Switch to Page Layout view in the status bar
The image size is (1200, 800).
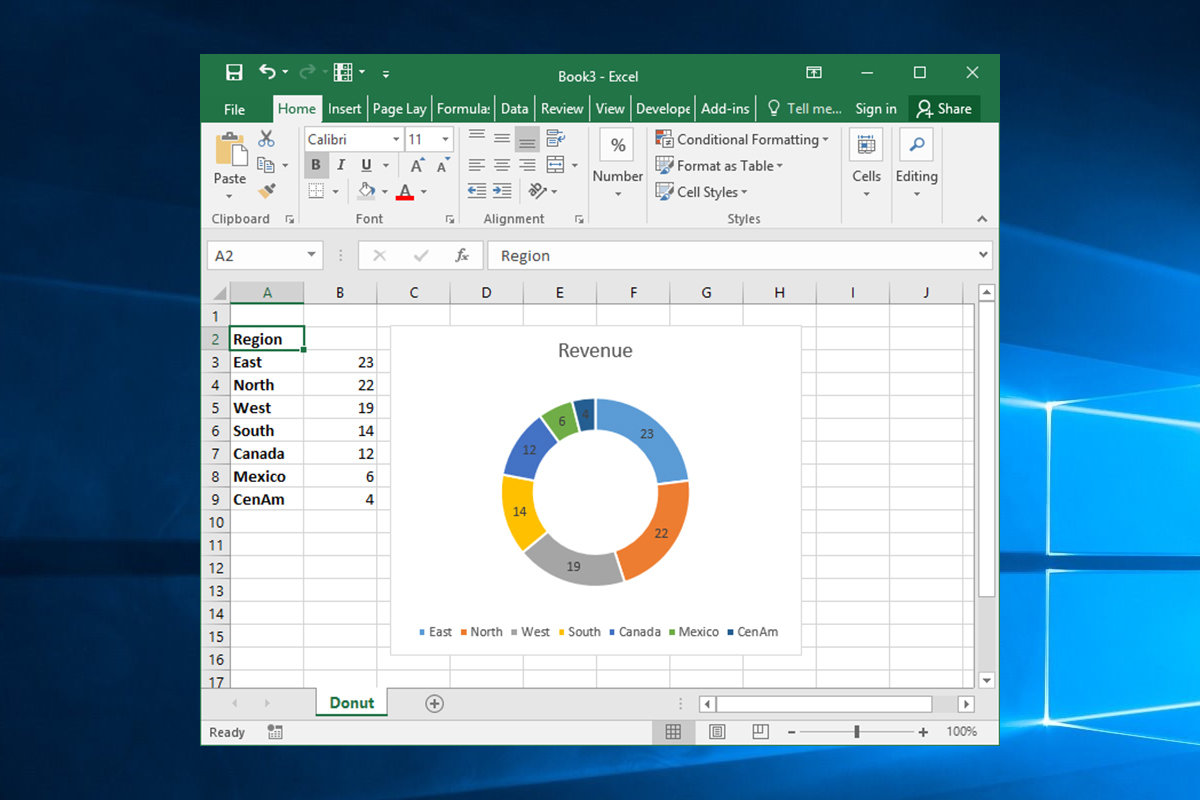point(717,732)
